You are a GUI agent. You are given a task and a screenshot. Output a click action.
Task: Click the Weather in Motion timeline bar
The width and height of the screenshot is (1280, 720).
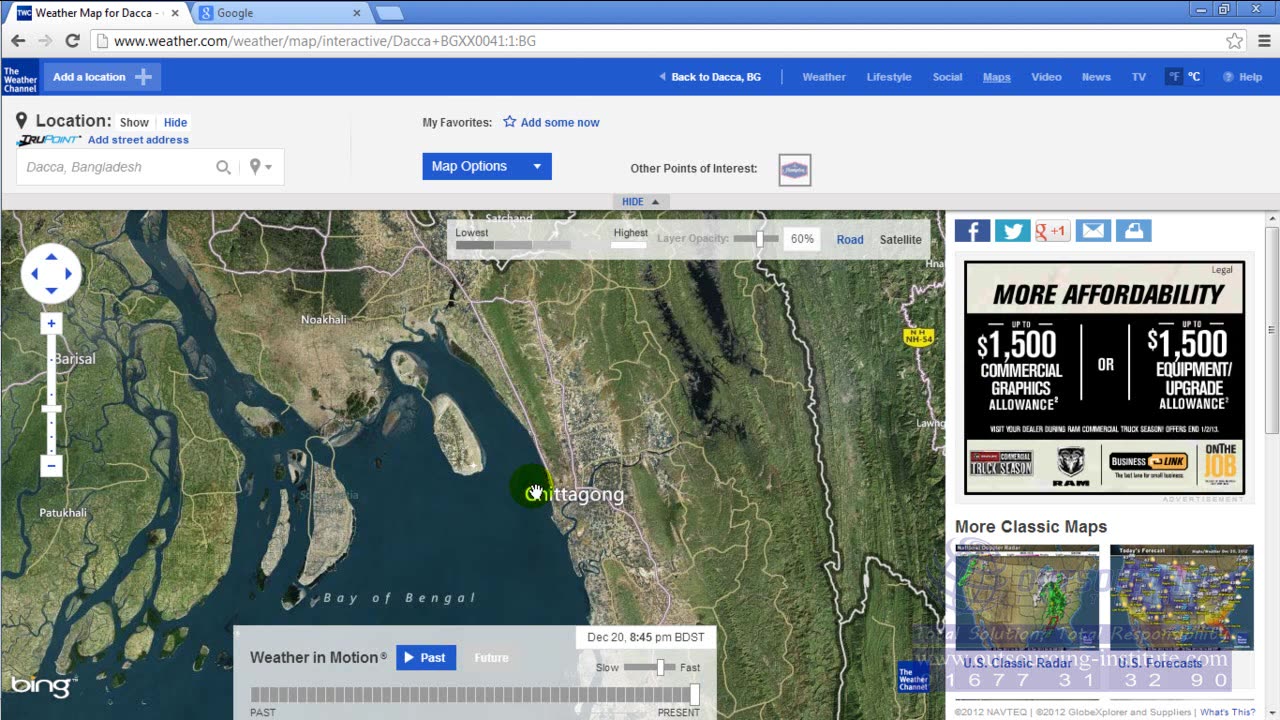click(475, 695)
